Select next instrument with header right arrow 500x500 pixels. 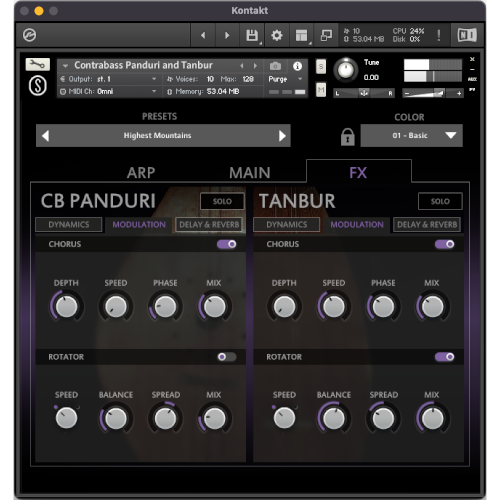pos(255,66)
